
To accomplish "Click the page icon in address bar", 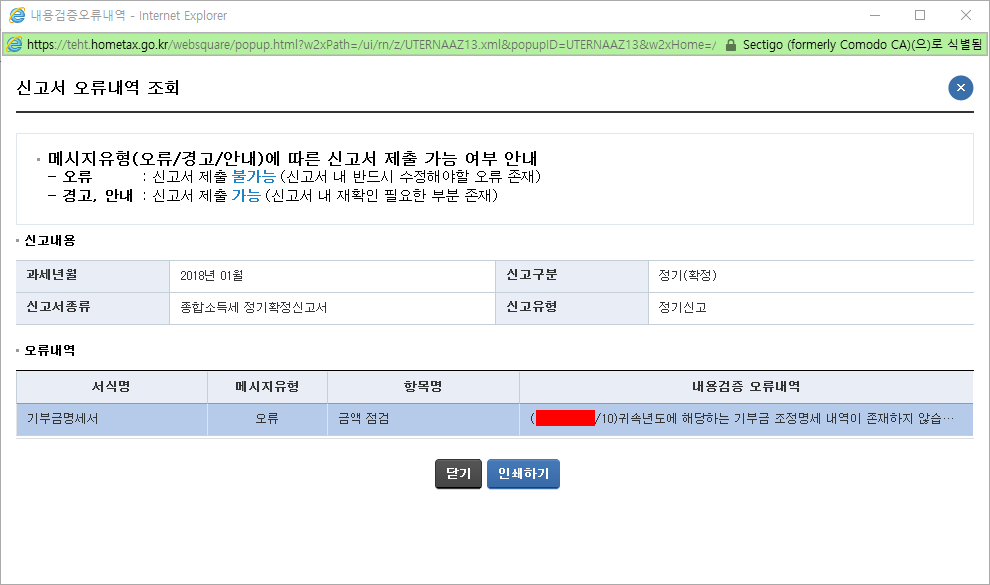I will click(x=14, y=44).
